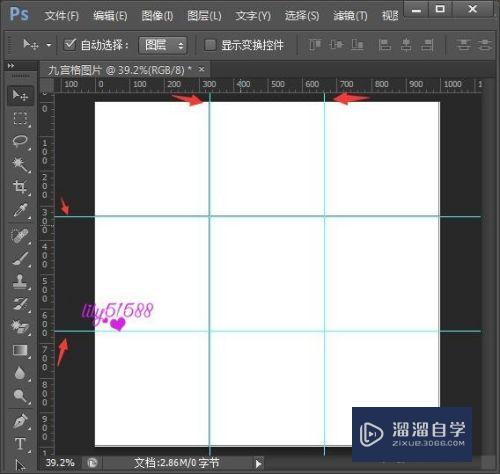
Task: Open the 图层 auto-select dropdown
Action: click(x=163, y=45)
